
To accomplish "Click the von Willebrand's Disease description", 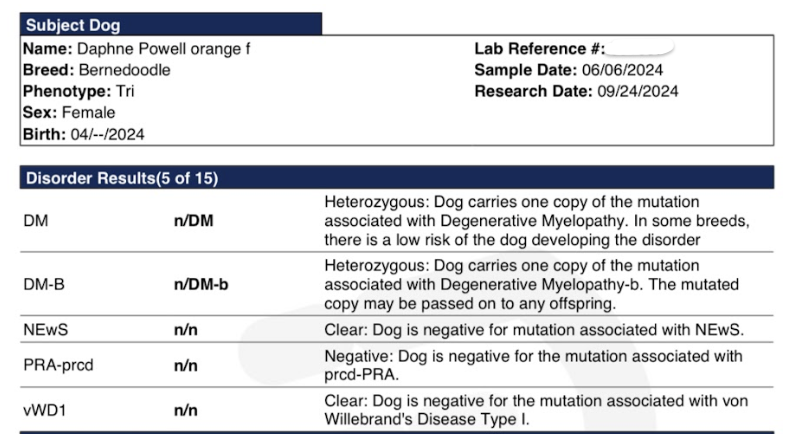I will [536, 410].
